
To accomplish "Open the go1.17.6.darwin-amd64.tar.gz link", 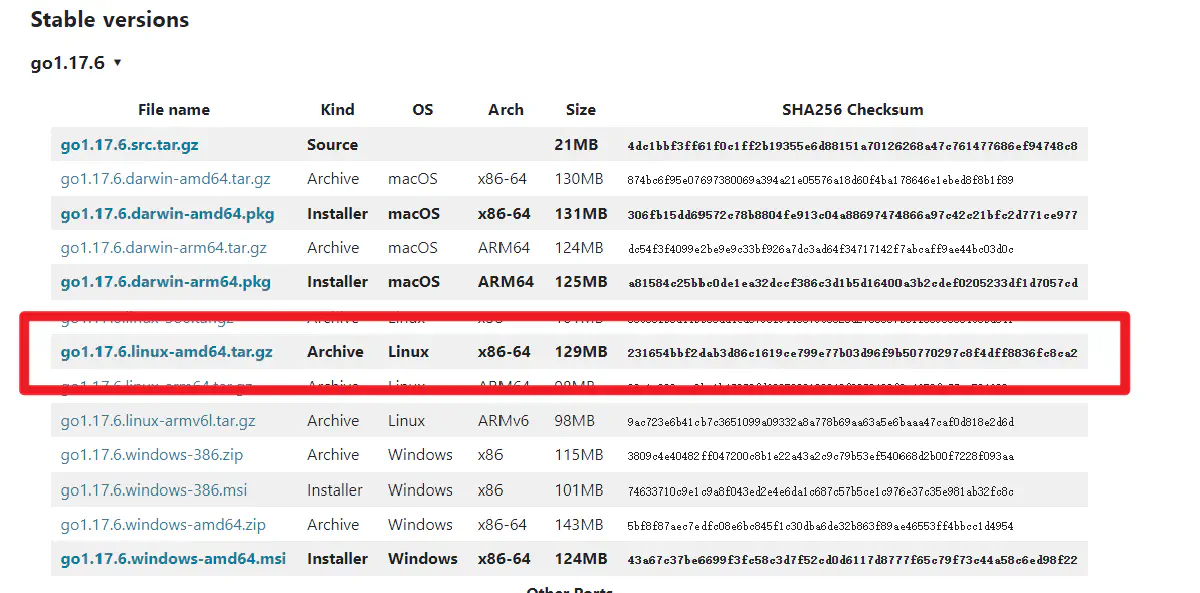I will [x=165, y=180].
